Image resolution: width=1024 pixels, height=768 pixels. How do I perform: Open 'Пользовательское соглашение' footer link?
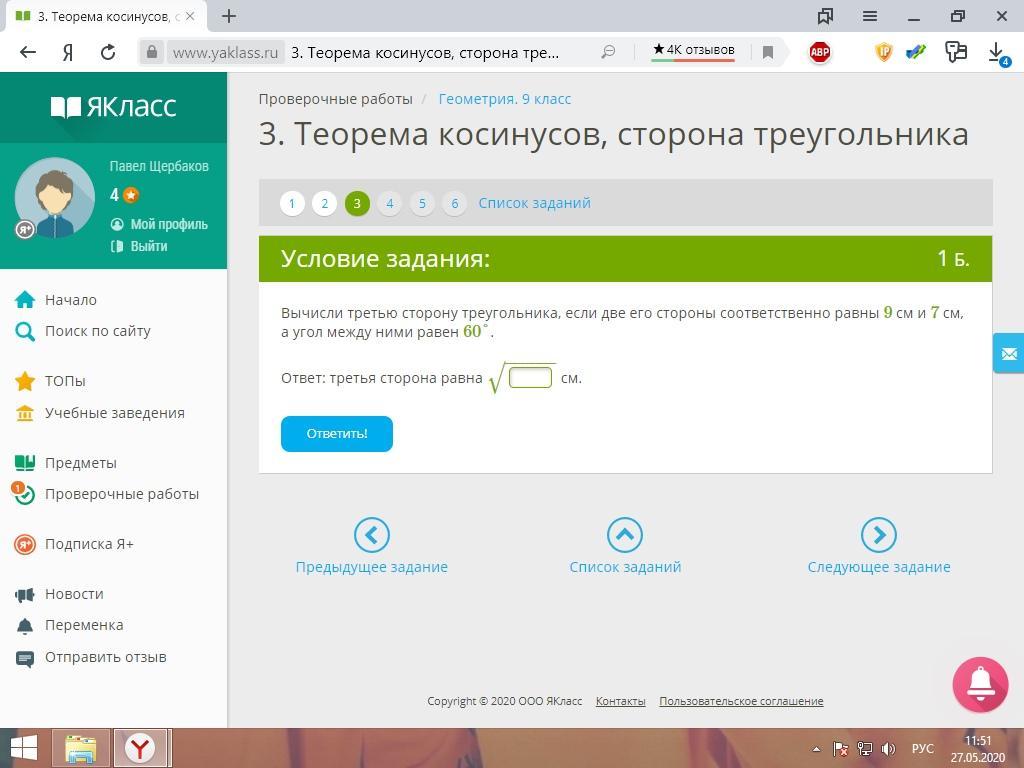coord(741,701)
